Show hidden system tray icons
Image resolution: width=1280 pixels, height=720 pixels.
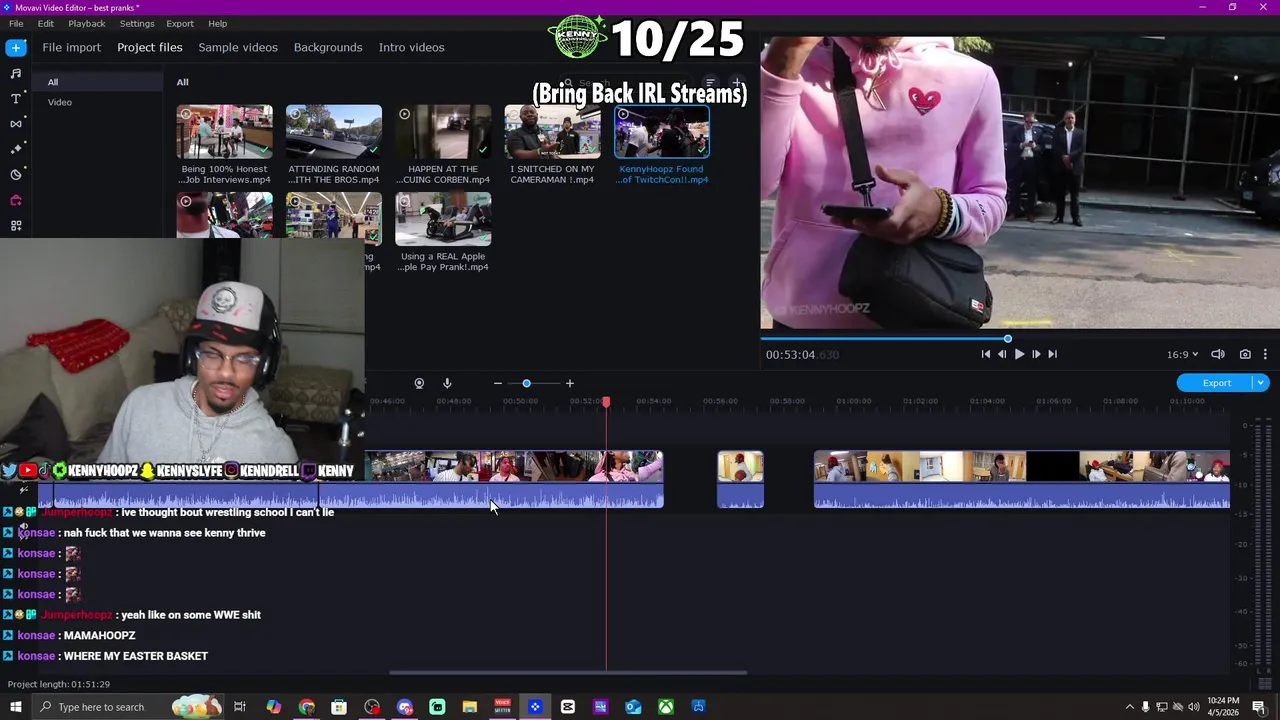coord(1130,707)
